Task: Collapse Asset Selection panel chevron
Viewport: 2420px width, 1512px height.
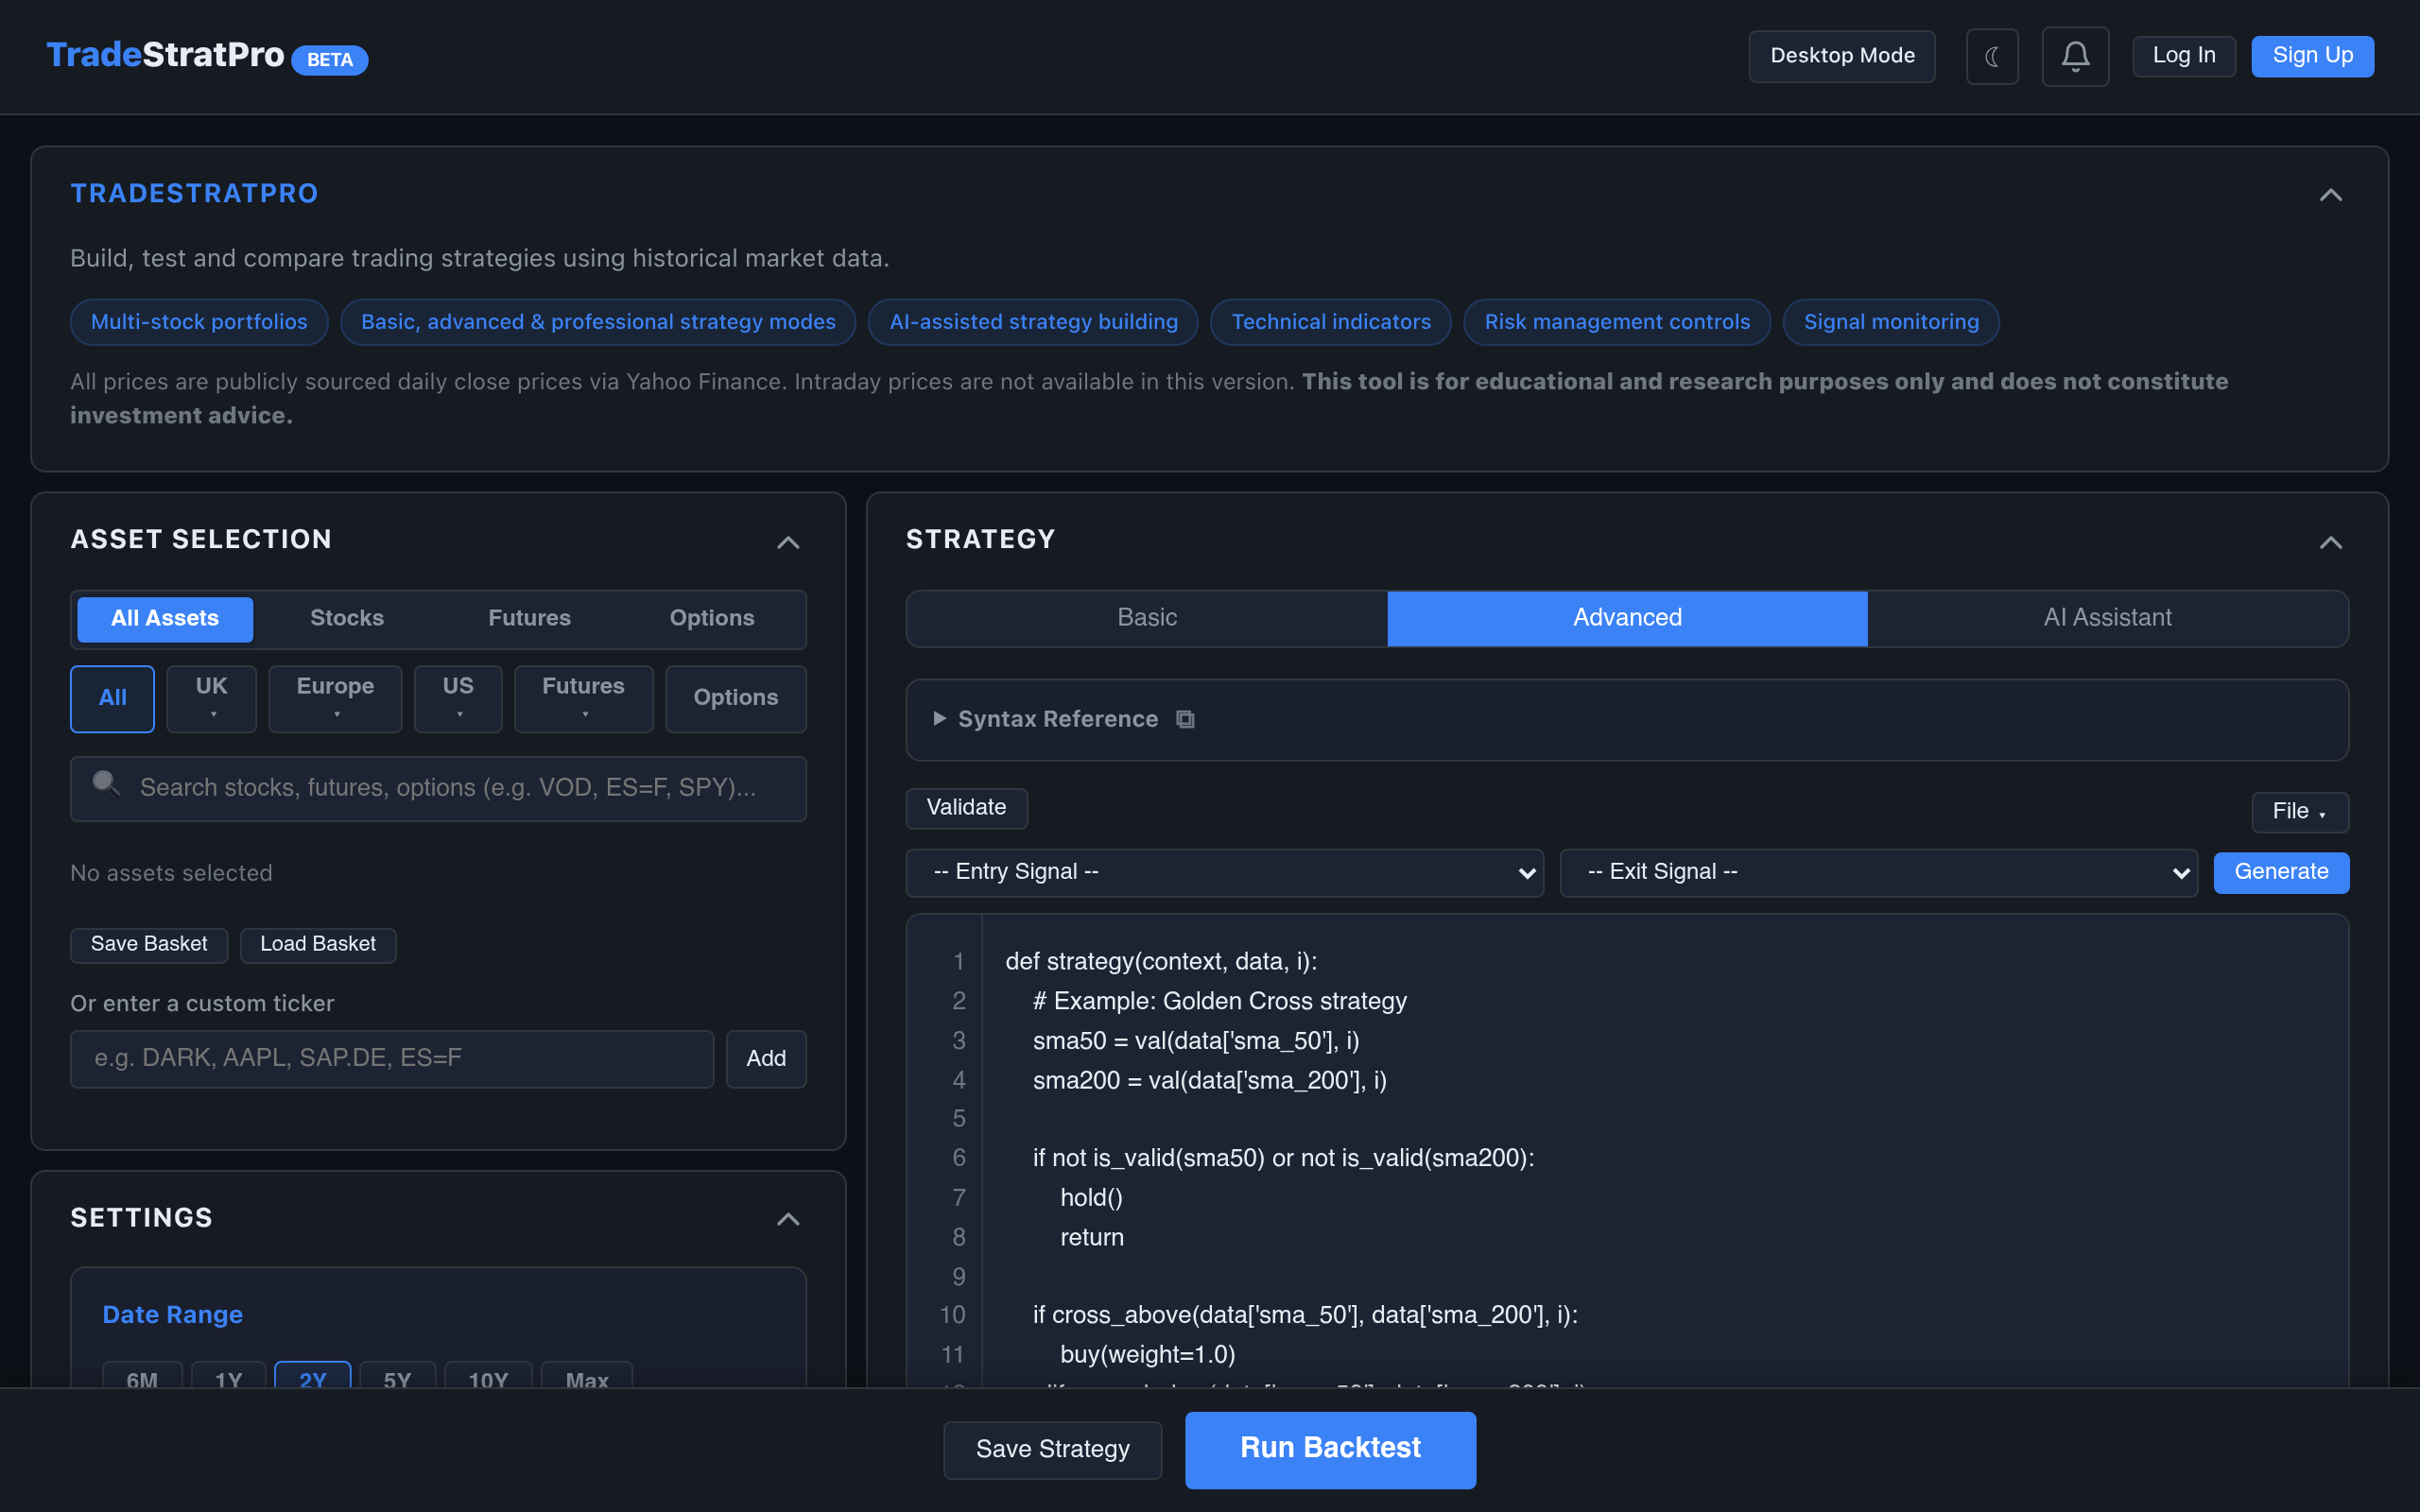Action: [x=788, y=542]
